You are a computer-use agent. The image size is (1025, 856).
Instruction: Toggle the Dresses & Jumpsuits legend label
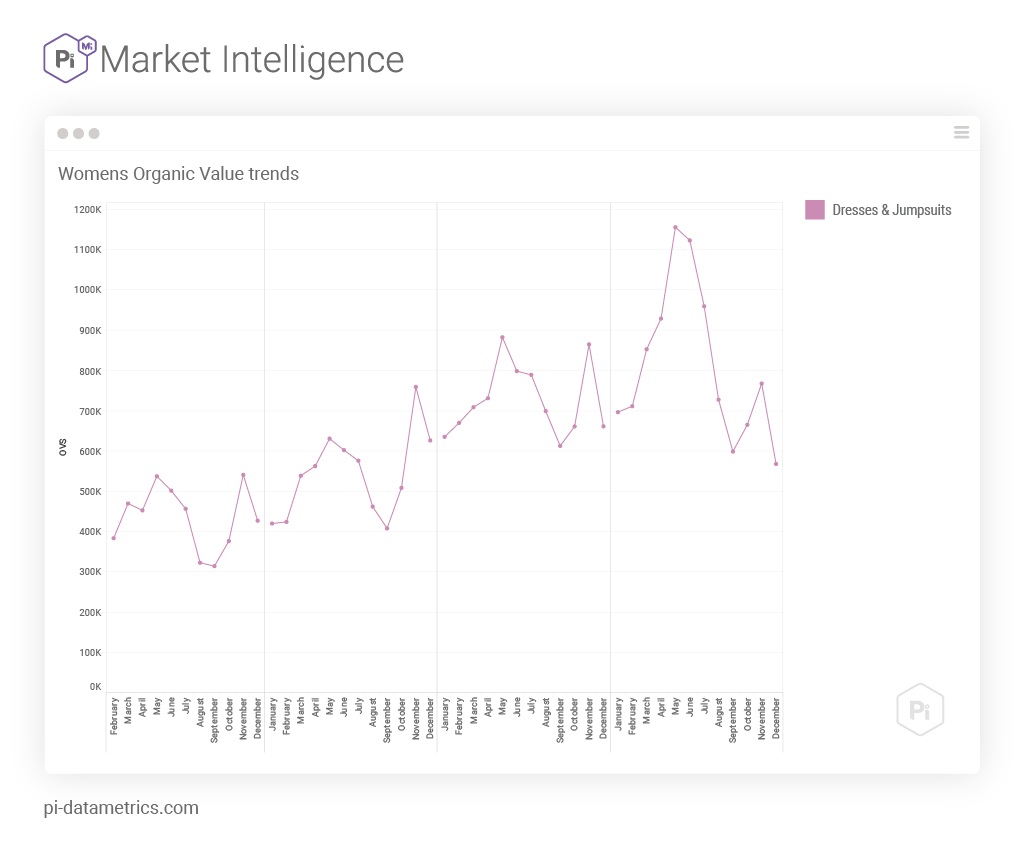pos(892,210)
